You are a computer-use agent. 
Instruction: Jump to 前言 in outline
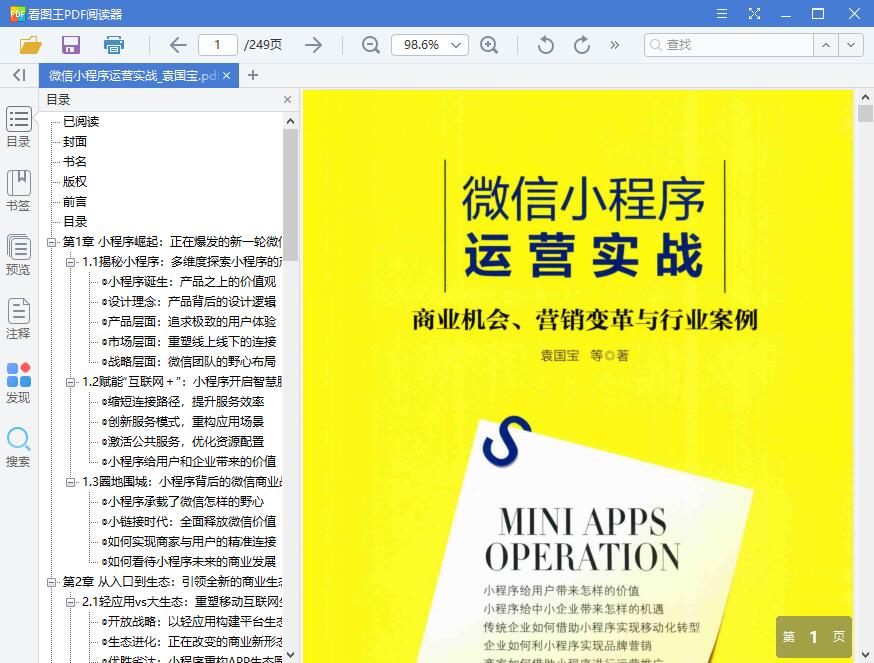pos(75,202)
